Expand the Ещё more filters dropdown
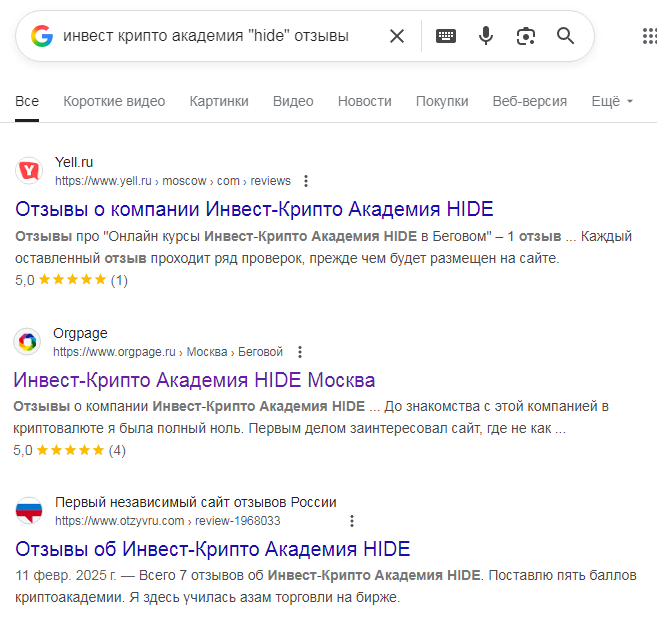This screenshot has height=619, width=657. (x=612, y=101)
